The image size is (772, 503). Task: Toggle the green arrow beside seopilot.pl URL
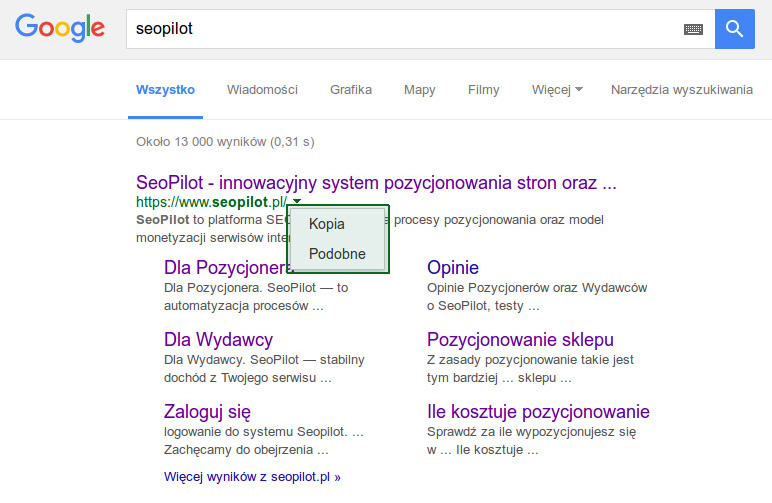click(x=297, y=203)
